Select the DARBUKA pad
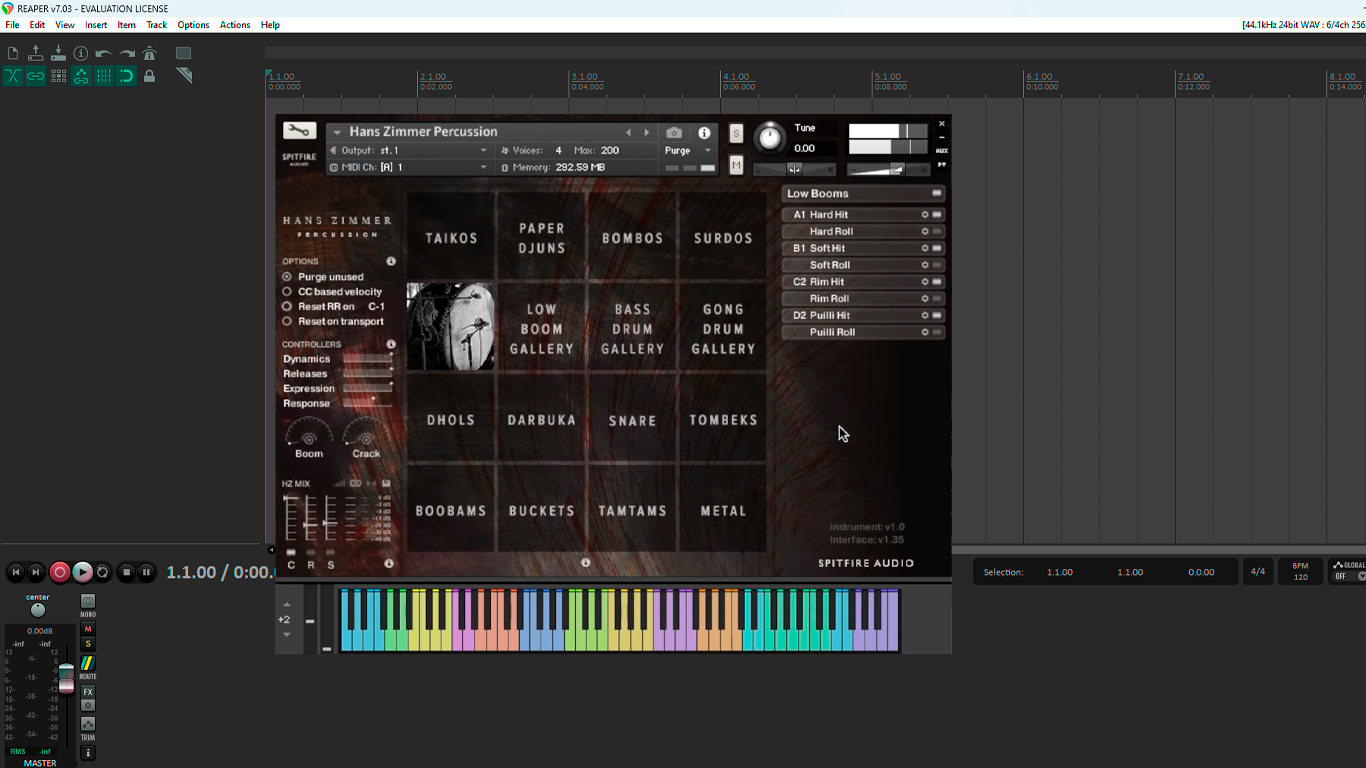The width and height of the screenshot is (1366, 768). click(x=542, y=420)
